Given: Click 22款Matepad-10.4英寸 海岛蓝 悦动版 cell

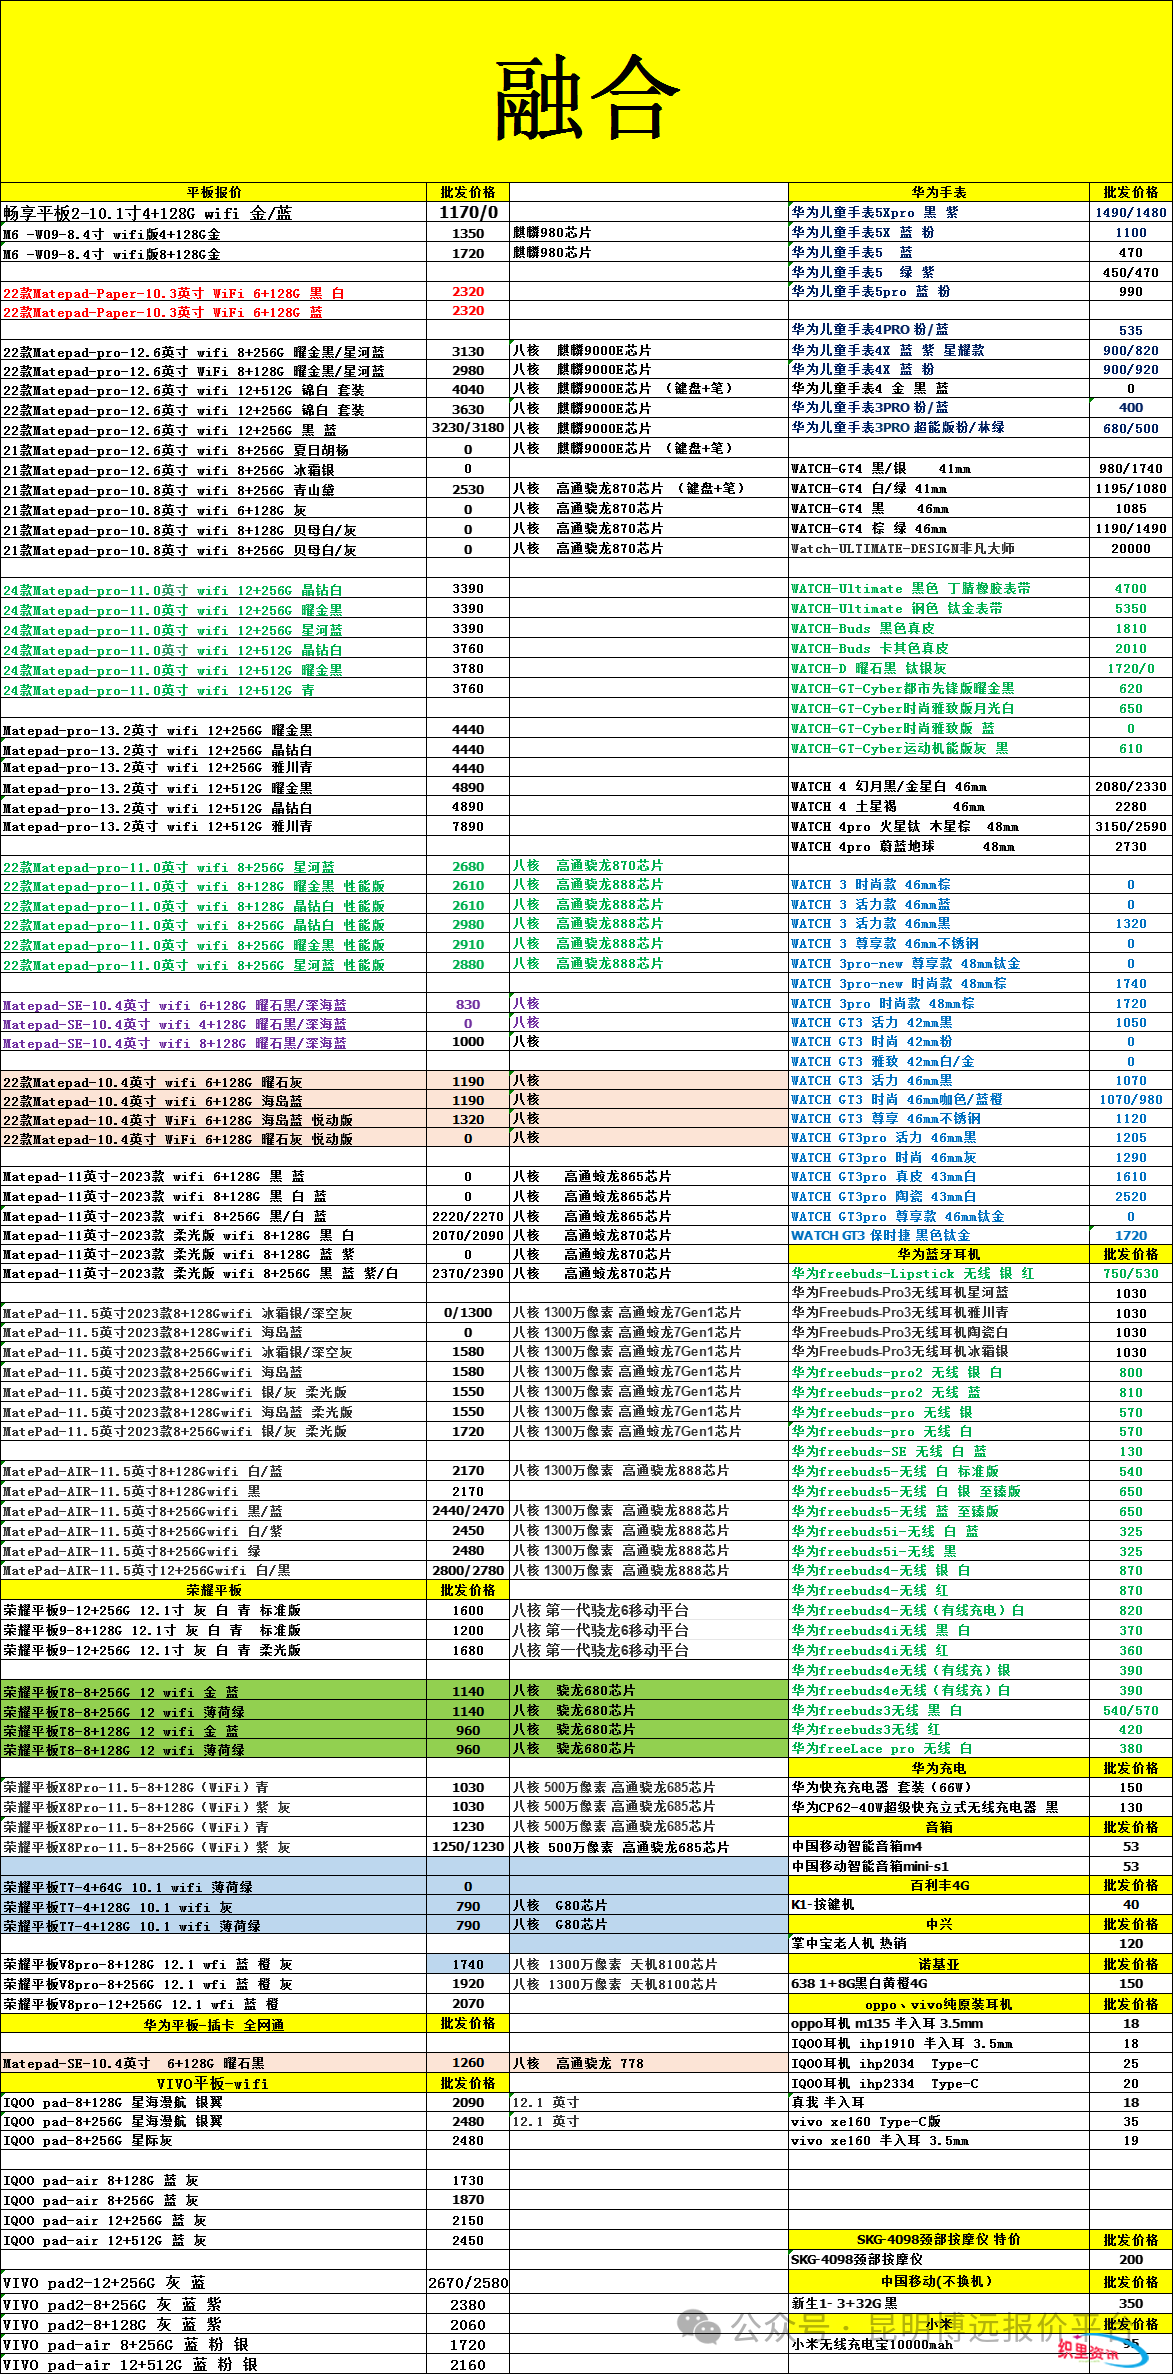Looking at the screenshot, I should click(214, 1120).
